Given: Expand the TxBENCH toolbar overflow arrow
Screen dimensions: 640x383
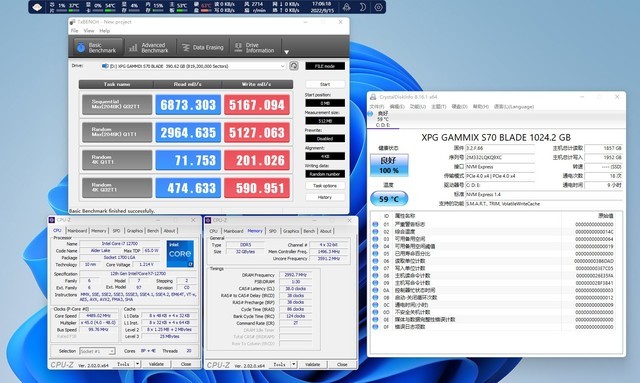Looking at the screenshot, I should [x=287, y=52].
